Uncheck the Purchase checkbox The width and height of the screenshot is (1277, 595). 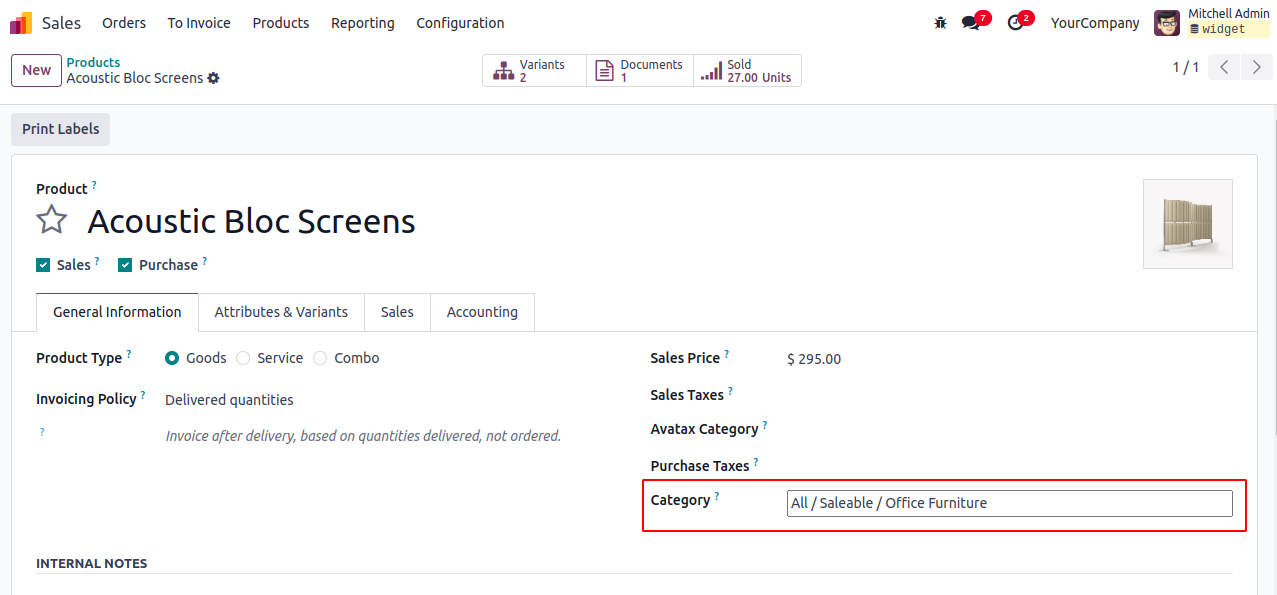pyautogui.click(x=125, y=265)
